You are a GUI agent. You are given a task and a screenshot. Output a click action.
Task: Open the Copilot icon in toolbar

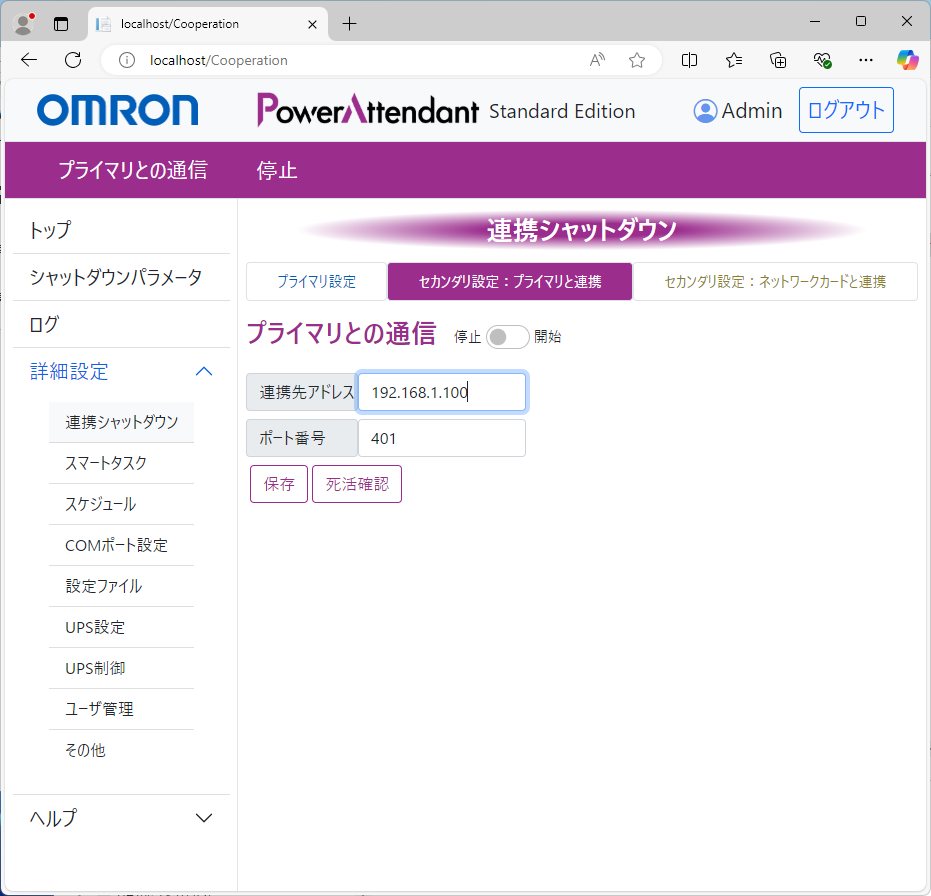tap(907, 60)
